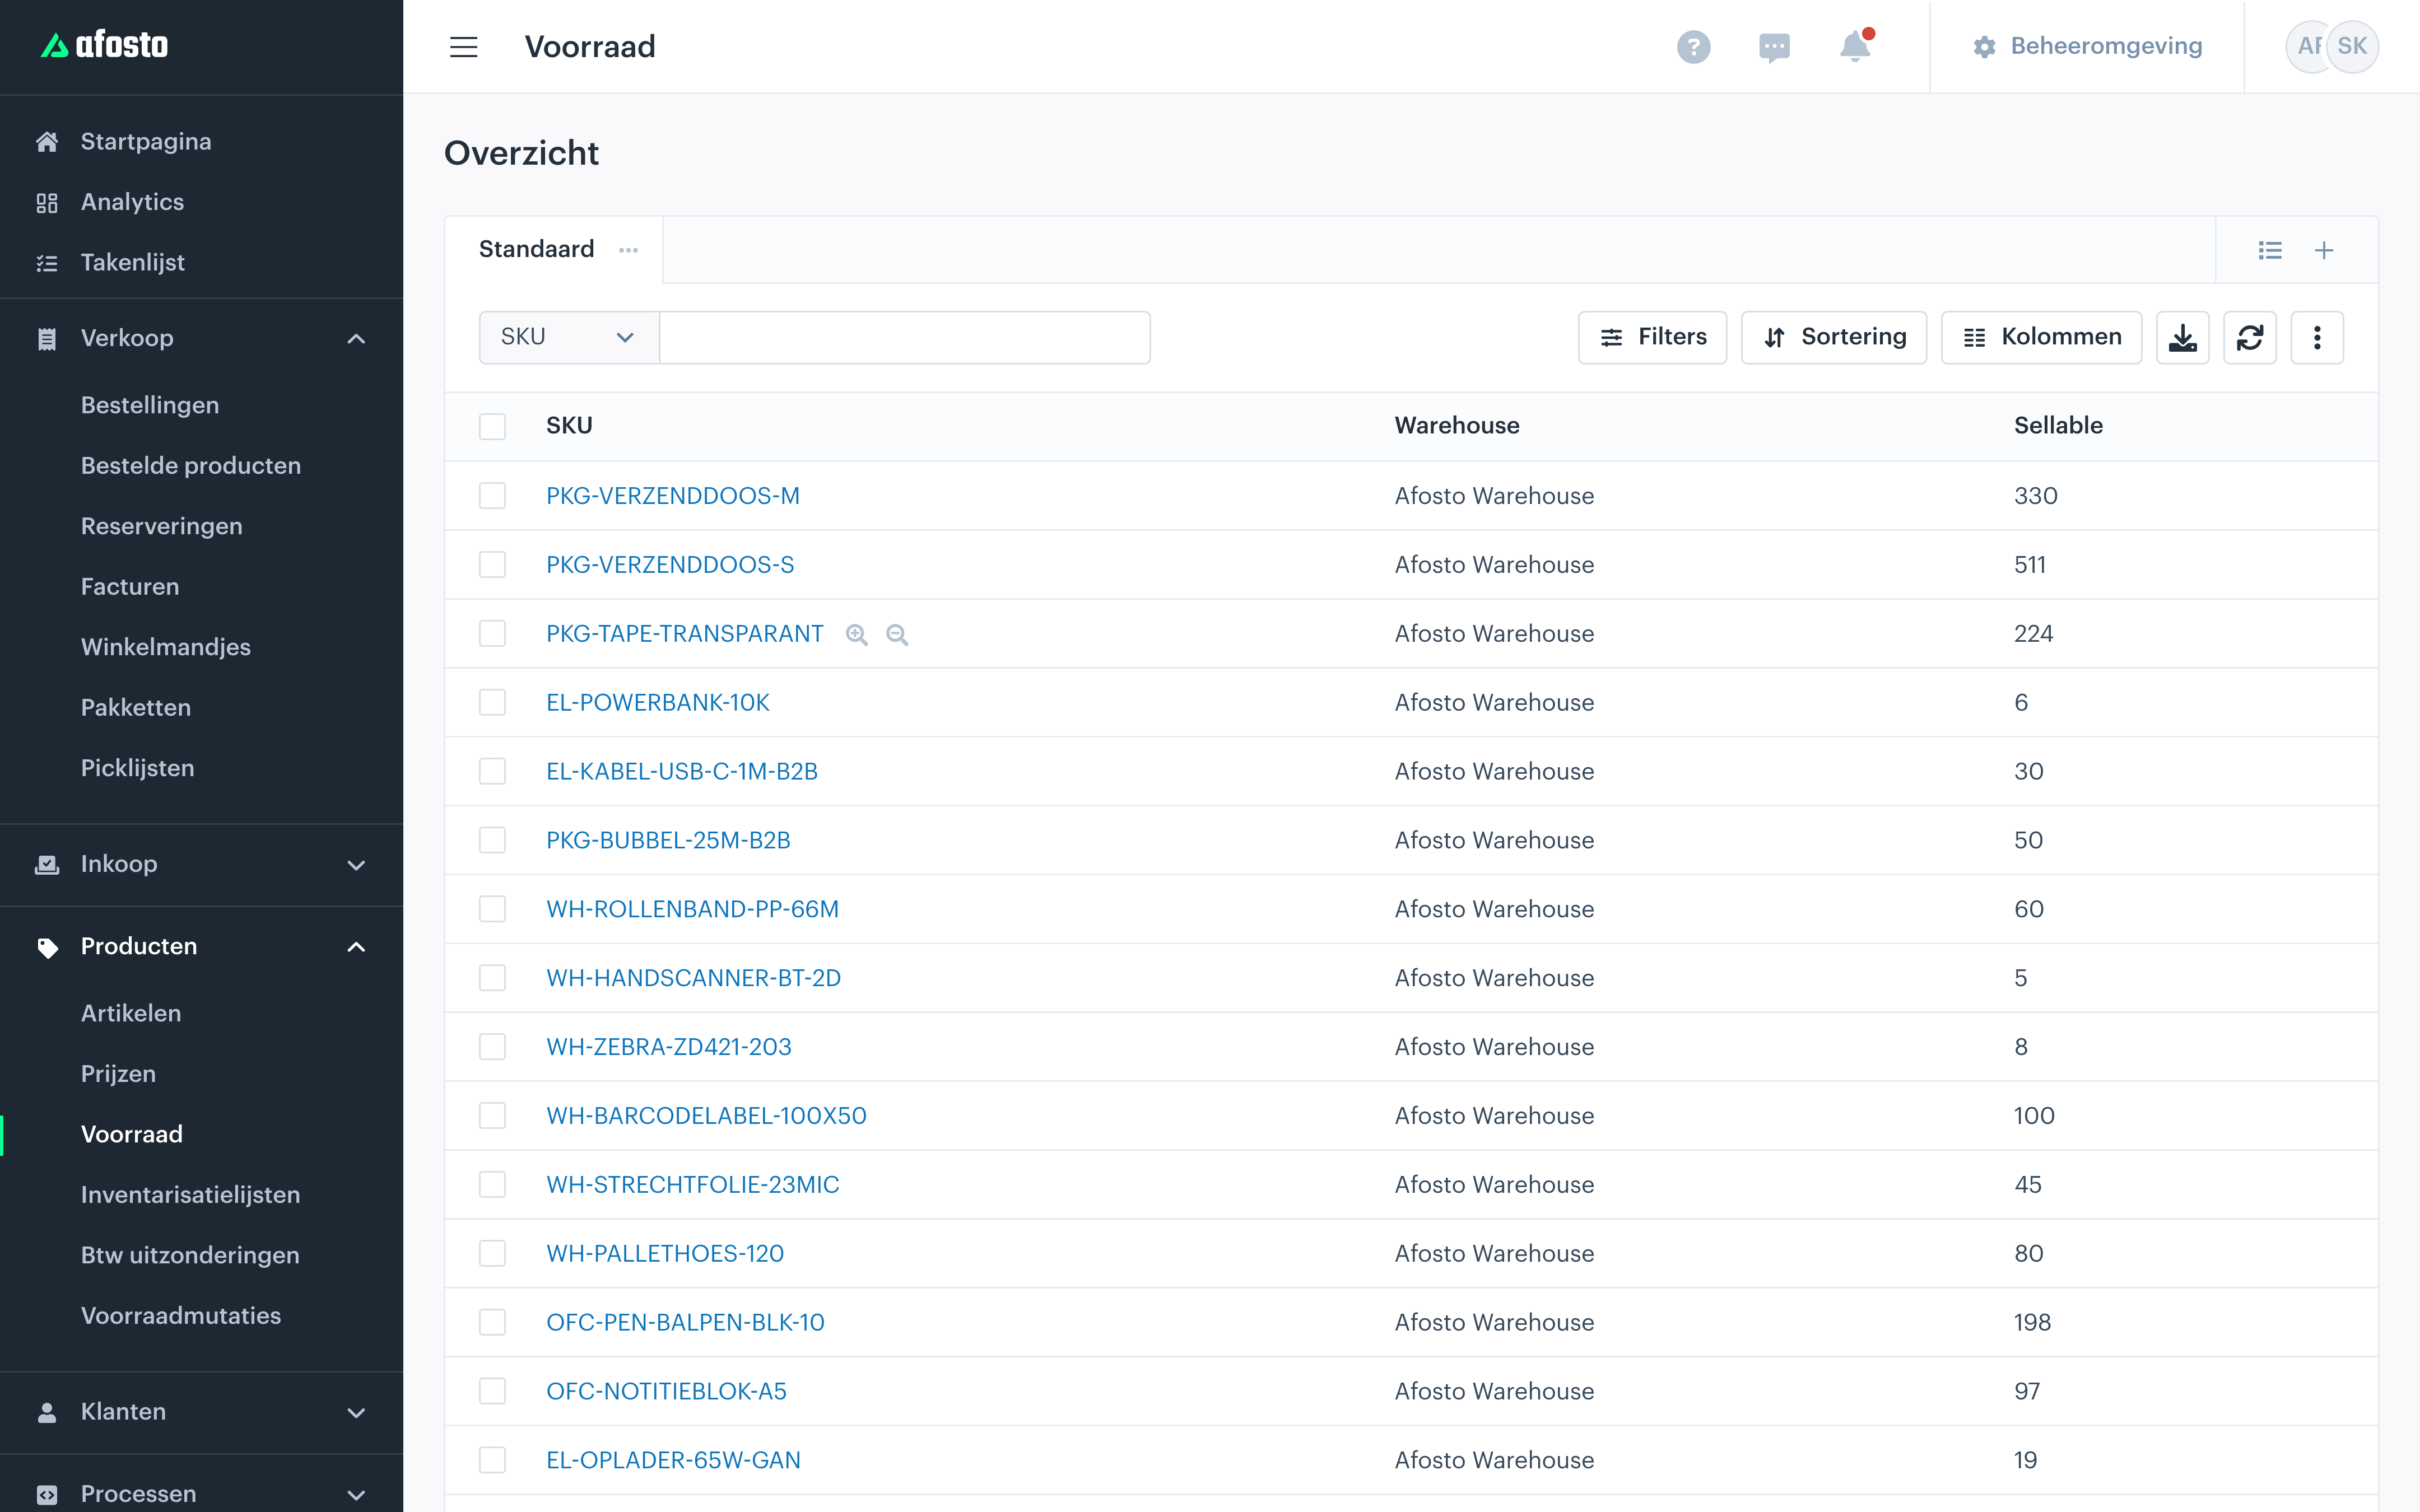Check the OFC-NOTITIEBLOK-A5 row checkbox
This screenshot has width=2420, height=1512.
pyautogui.click(x=492, y=1392)
